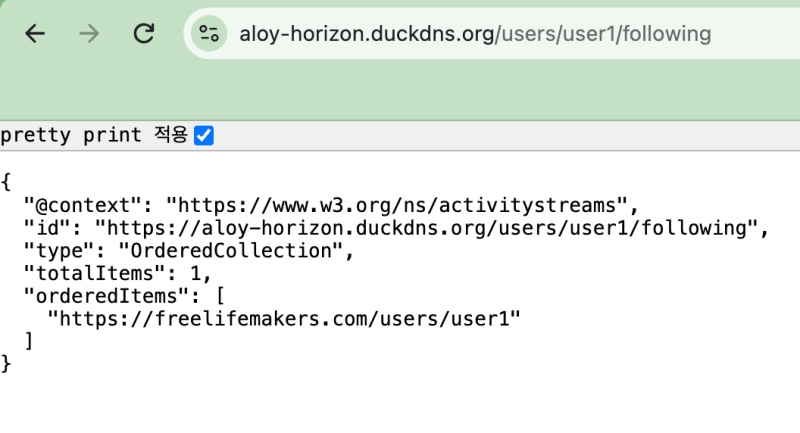The width and height of the screenshot is (800, 433).
Task: Click the "totalItems" key
Action: coord(95,273)
